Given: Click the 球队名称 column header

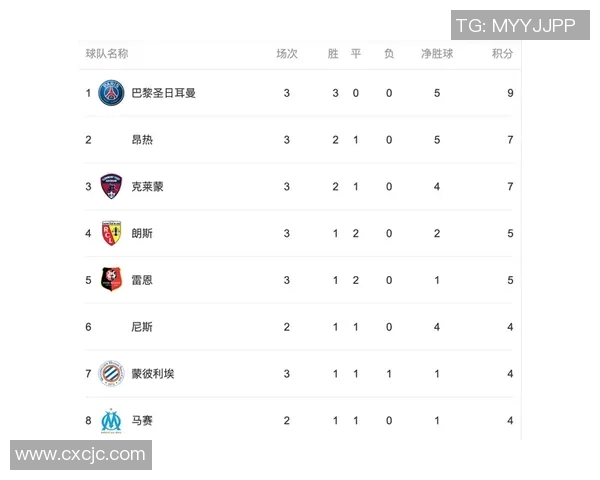Looking at the screenshot, I should (x=107, y=54).
